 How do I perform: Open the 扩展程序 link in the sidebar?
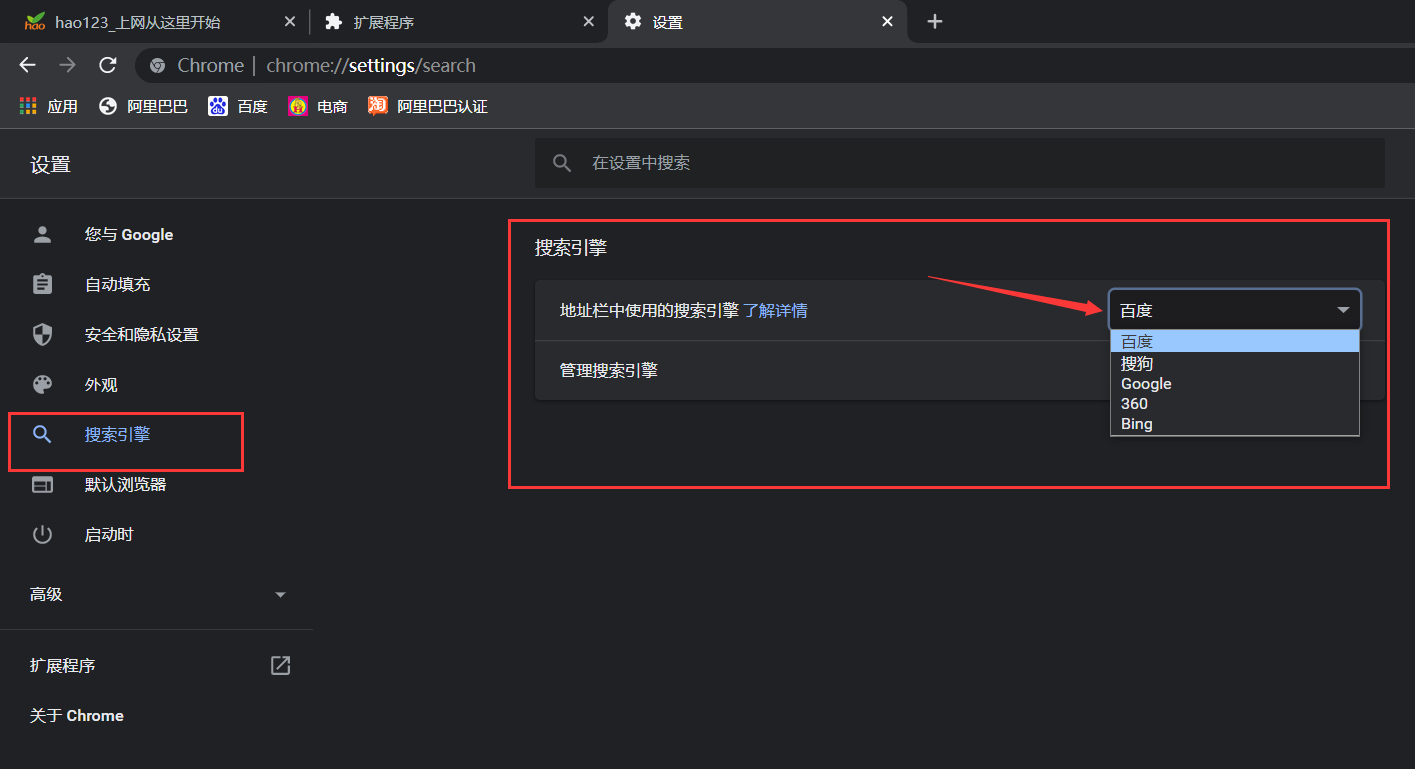point(62,665)
